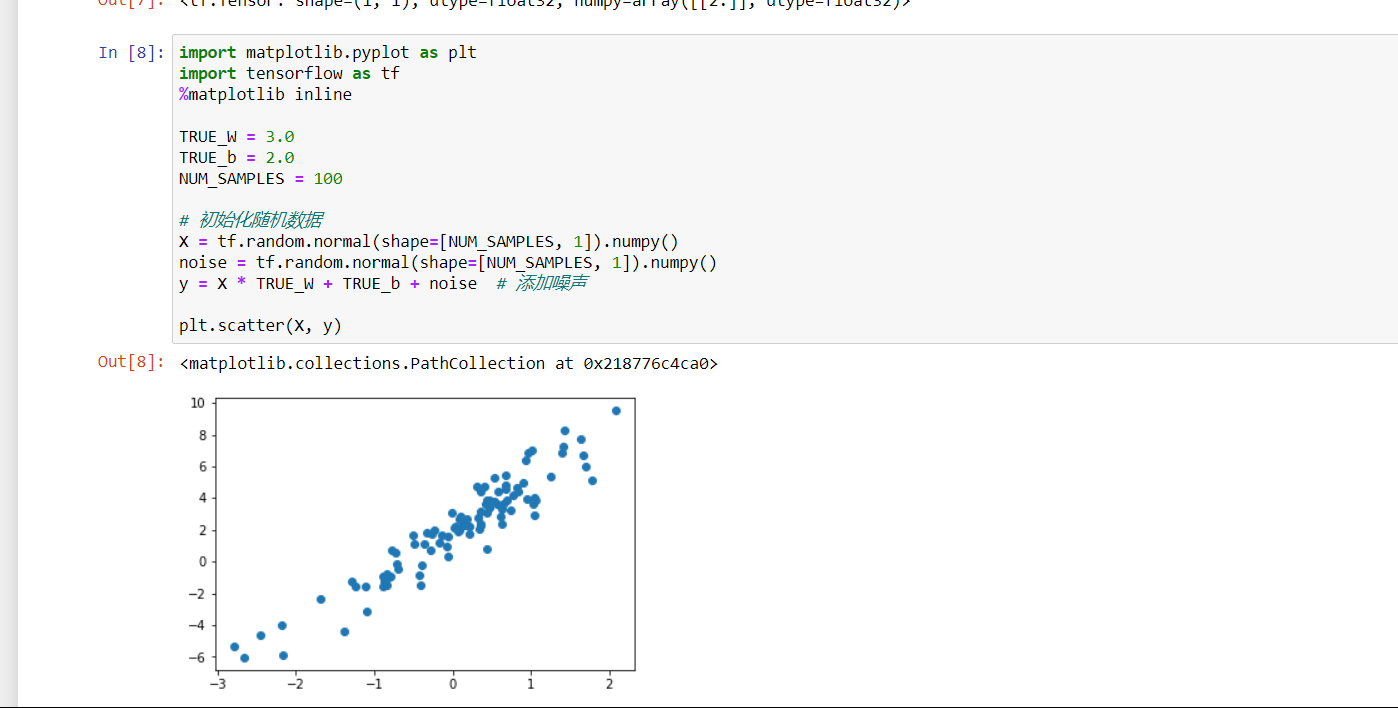
Task: Click the 'import matplotlib.pyplot as plt' line
Action: (x=328, y=52)
